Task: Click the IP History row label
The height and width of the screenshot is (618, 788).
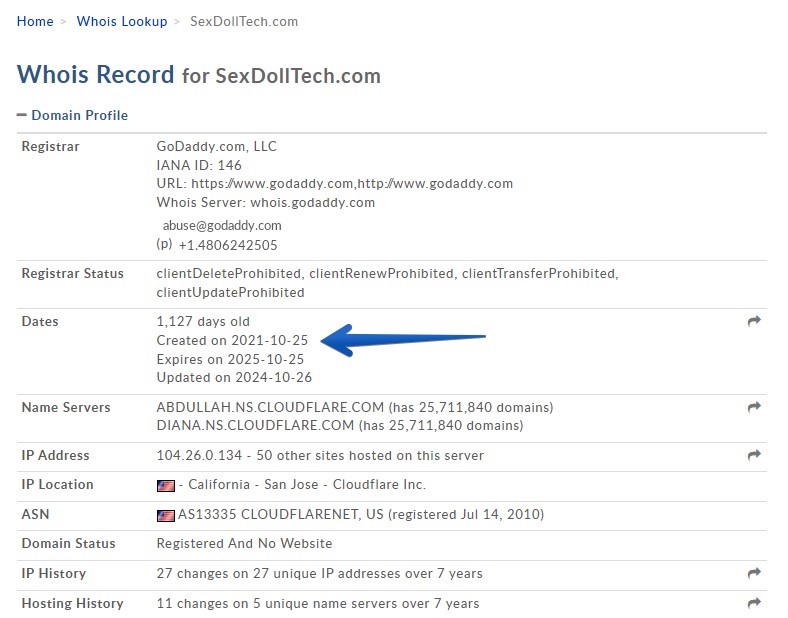Action: pyautogui.click(x=54, y=573)
